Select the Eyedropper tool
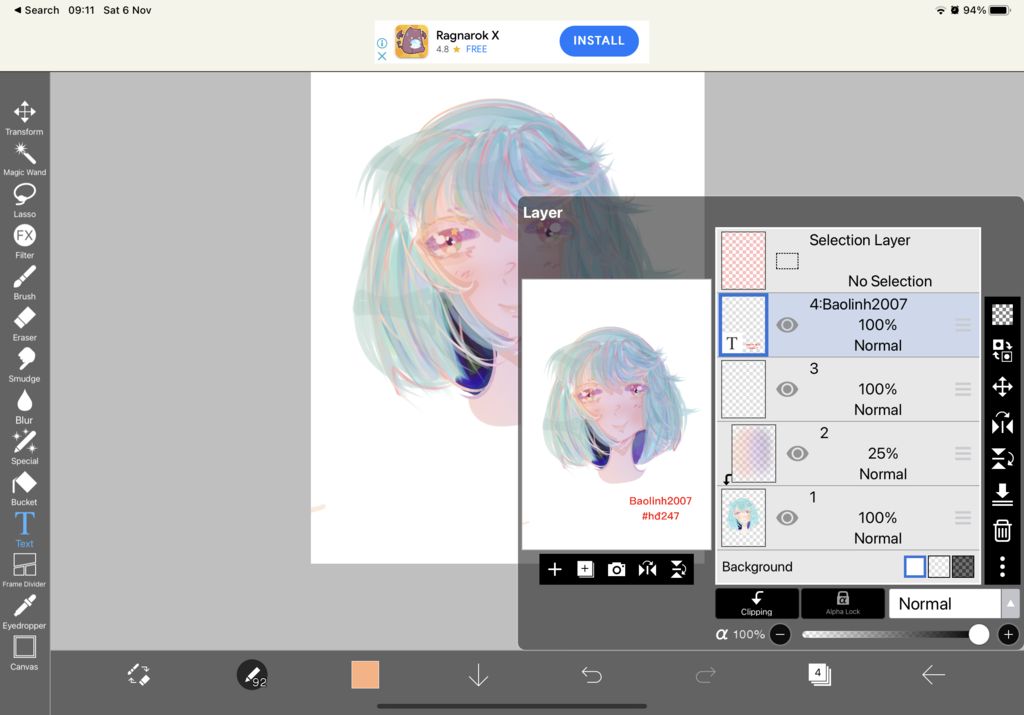 [x=24, y=612]
